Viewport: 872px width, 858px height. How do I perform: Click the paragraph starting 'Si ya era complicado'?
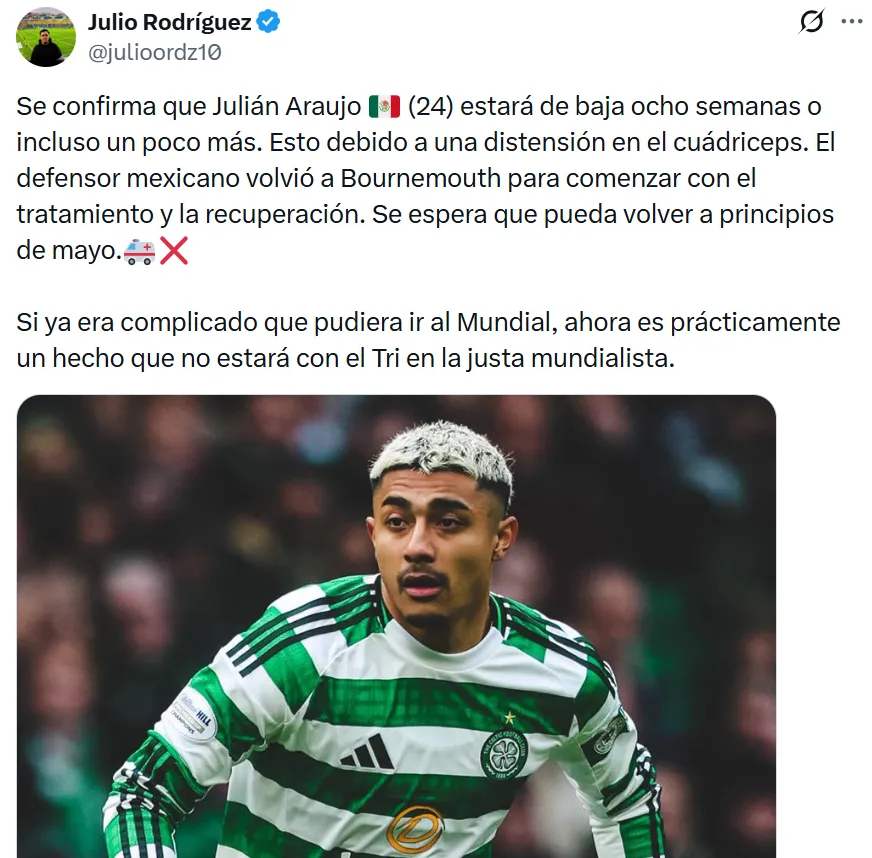(428, 340)
